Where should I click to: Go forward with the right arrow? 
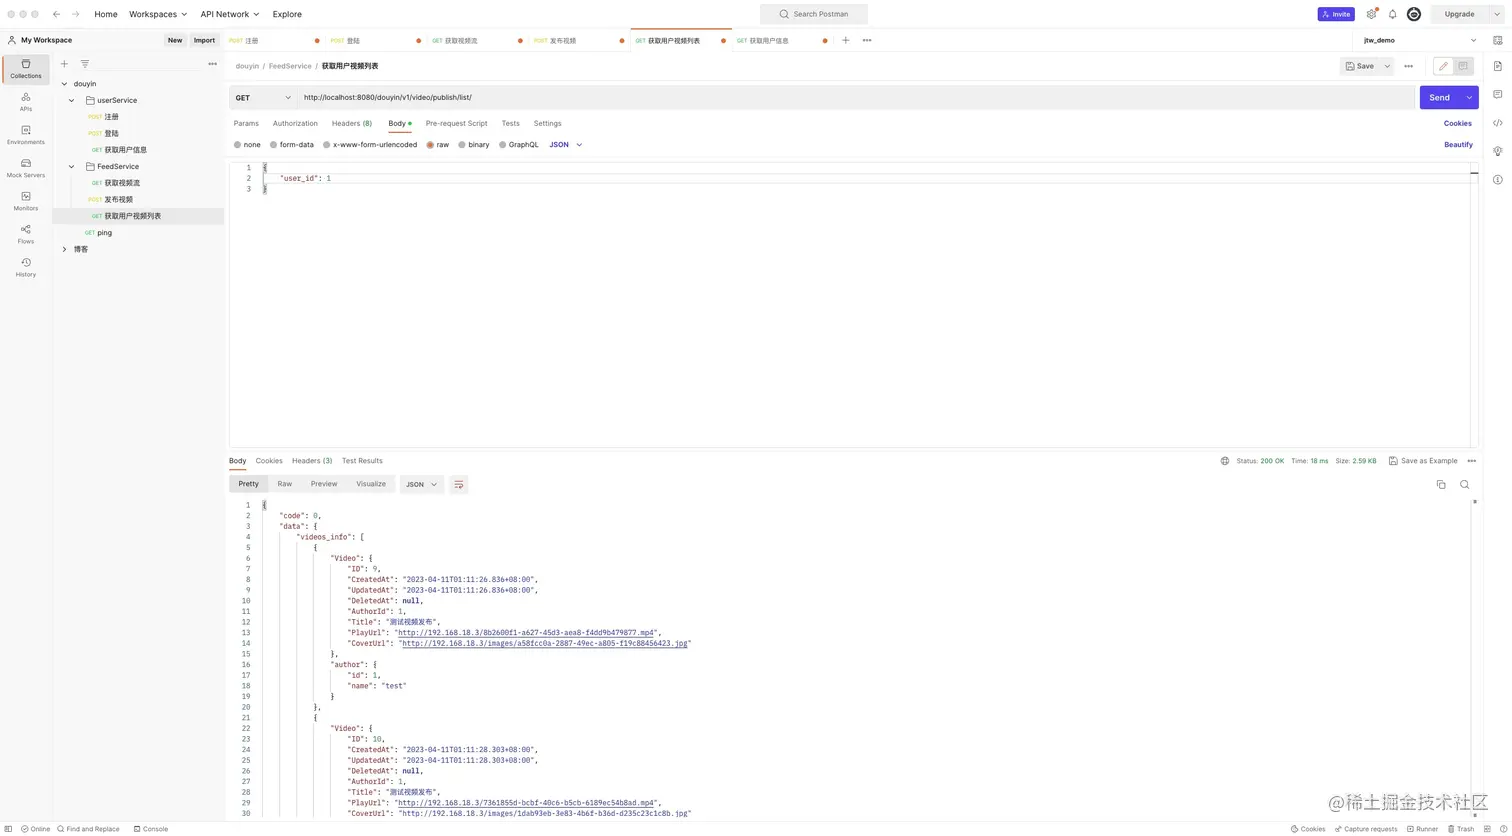tap(76, 14)
